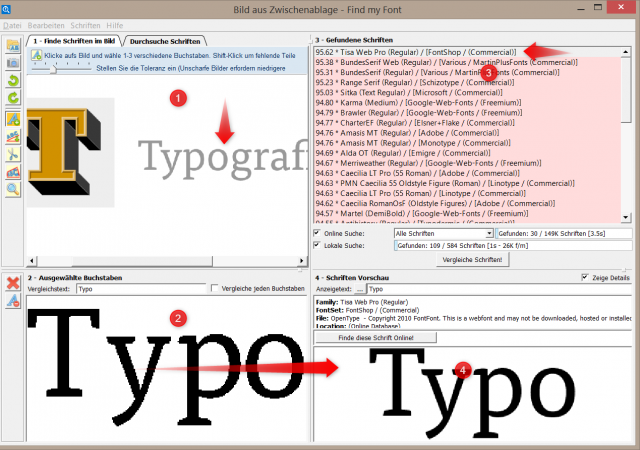Enable Vergleiche jeden Buchstaben checkbox
The image size is (640, 450).
click(x=214, y=288)
